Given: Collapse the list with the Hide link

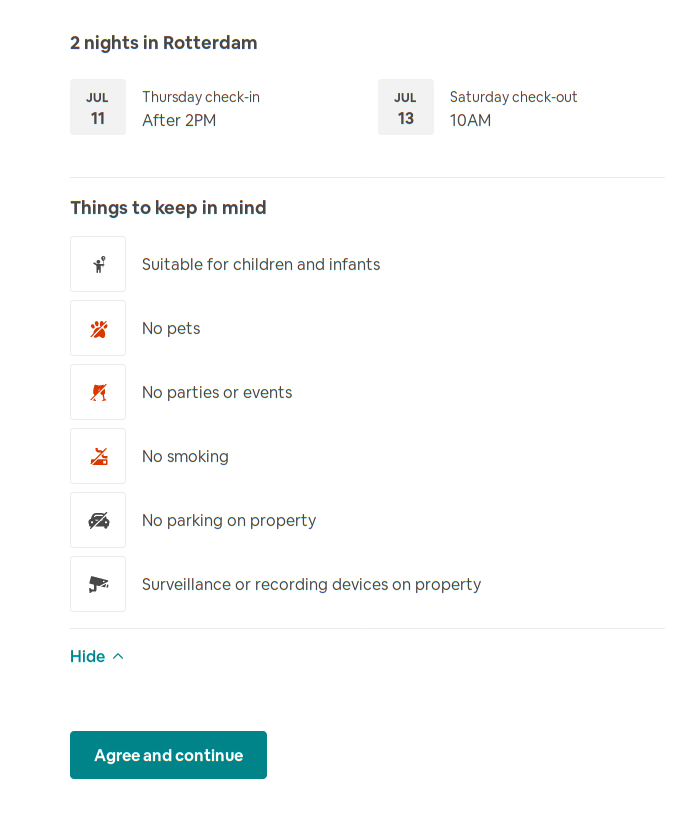Looking at the screenshot, I should pyautogui.click(x=88, y=657).
